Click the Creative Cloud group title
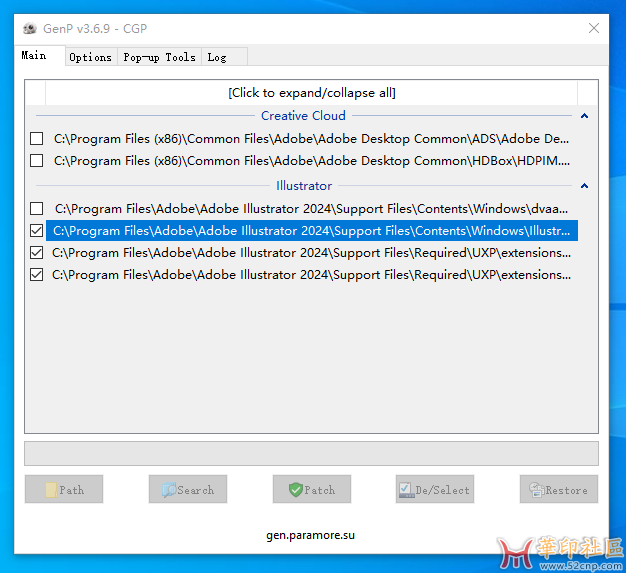626x573 pixels. tap(303, 116)
